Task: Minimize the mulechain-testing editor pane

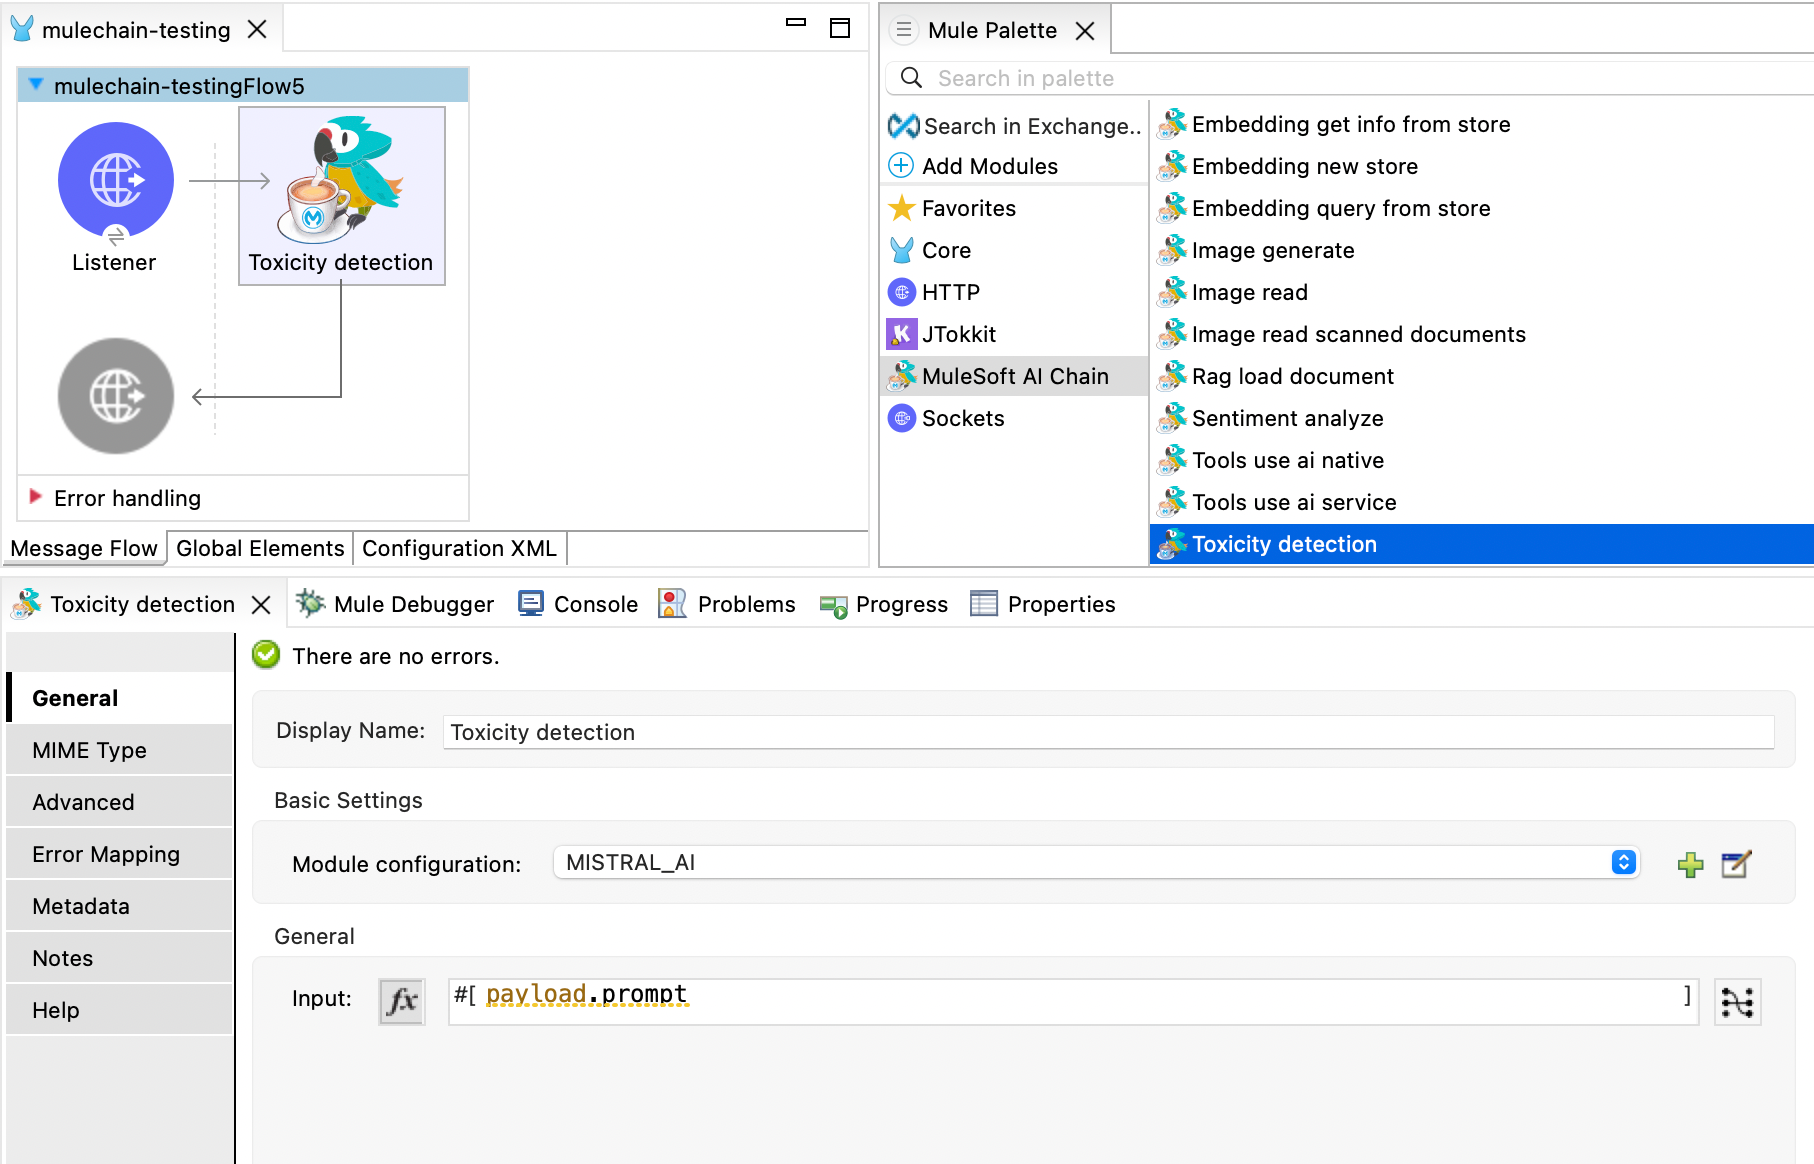Action: tap(796, 22)
